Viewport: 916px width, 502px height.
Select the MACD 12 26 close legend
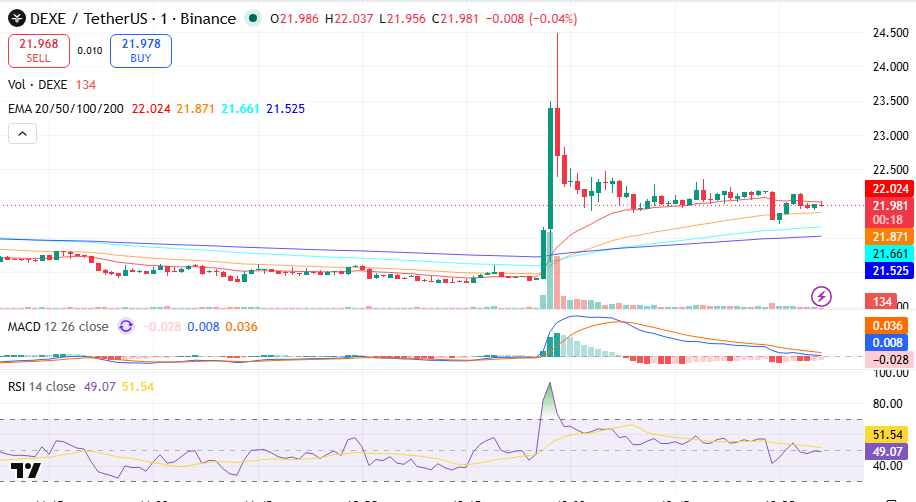point(58,327)
